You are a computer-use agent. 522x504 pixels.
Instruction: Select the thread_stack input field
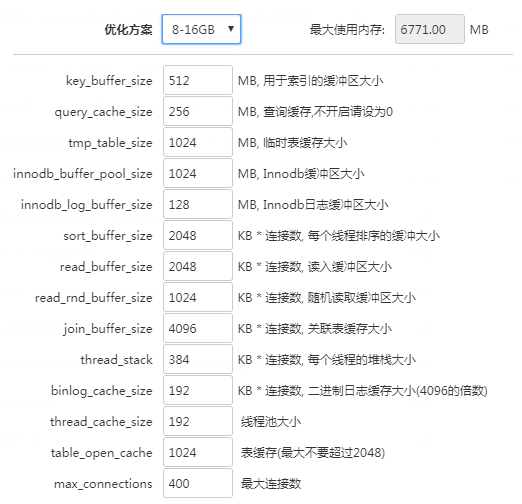point(198,359)
